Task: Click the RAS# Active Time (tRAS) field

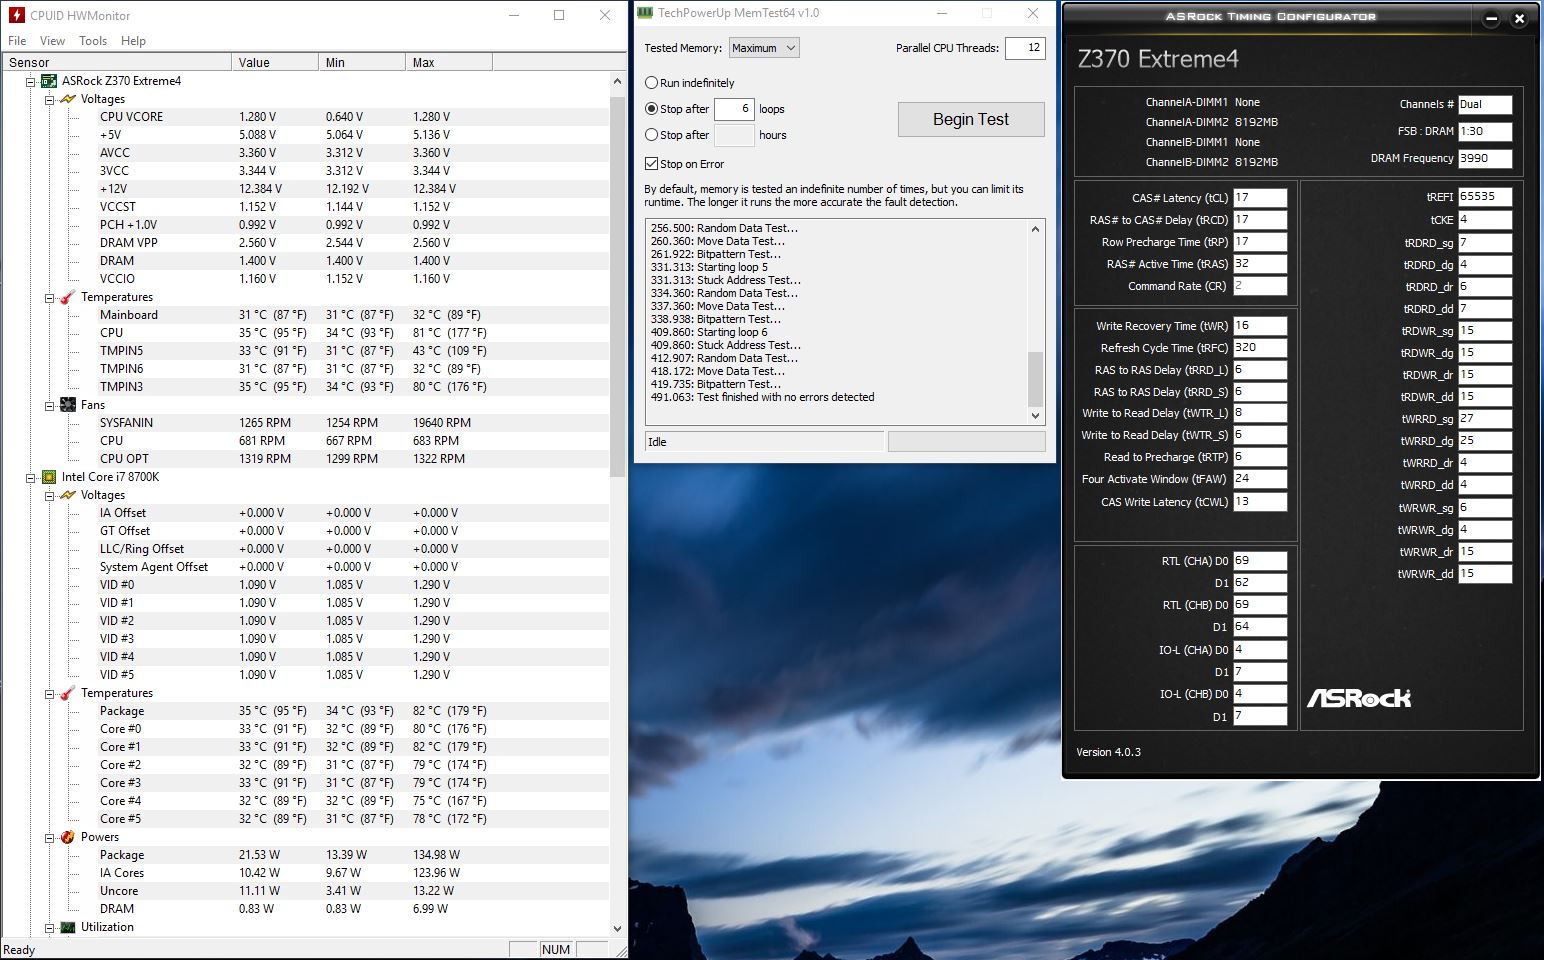Action: tap(1260, 264)
